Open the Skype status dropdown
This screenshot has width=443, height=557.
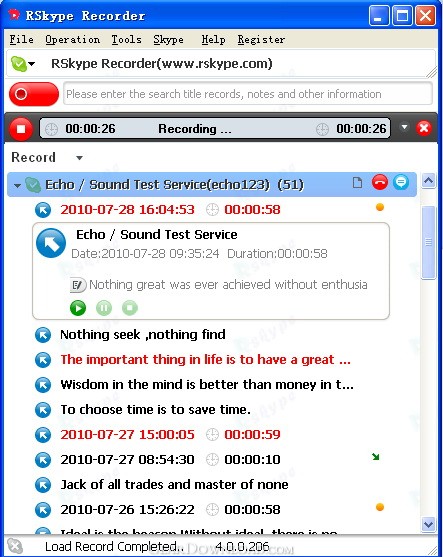point(23,64)
